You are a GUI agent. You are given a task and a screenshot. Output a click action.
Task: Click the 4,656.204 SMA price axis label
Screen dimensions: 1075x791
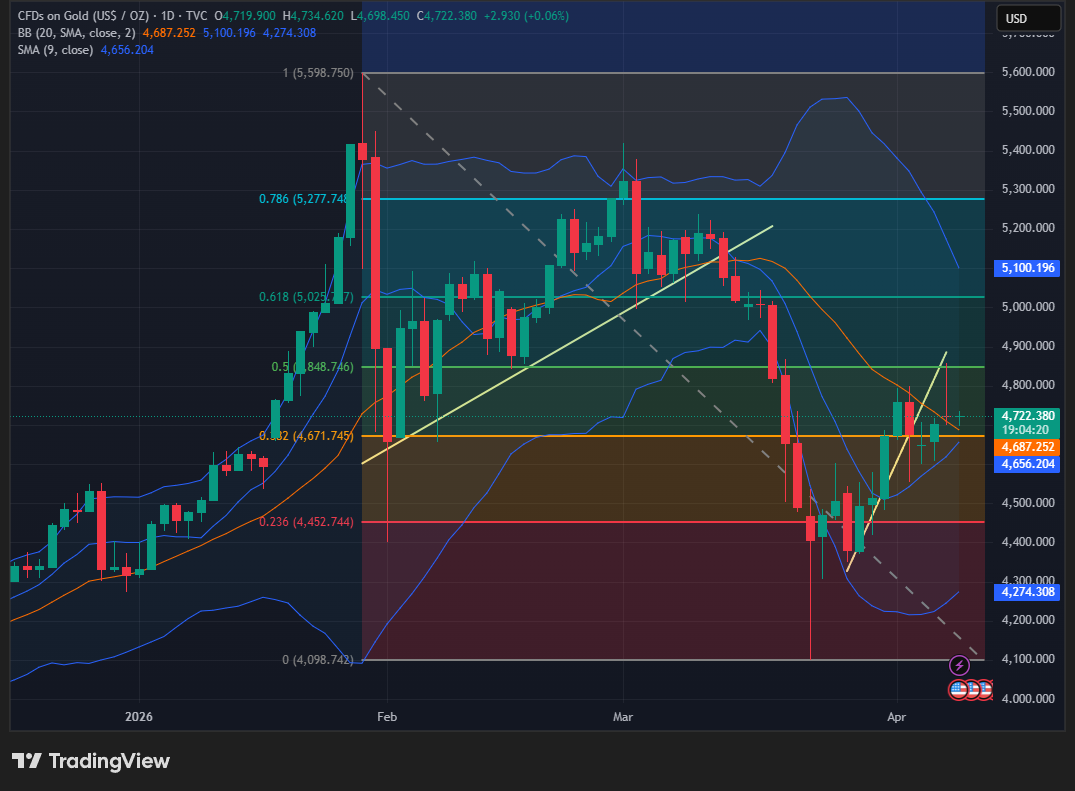[x=1029, y=465]
